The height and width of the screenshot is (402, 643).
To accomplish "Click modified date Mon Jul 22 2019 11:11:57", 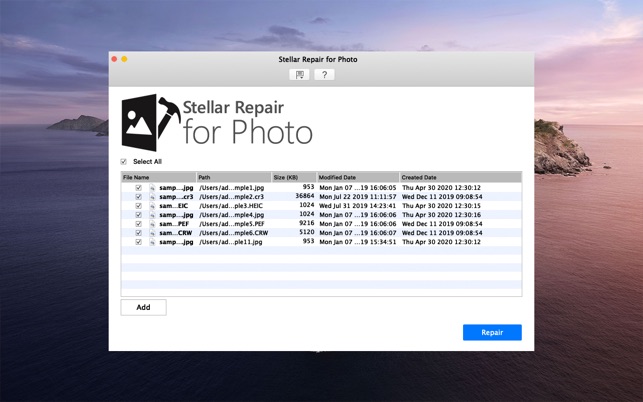I will click(x=358, y=196).
